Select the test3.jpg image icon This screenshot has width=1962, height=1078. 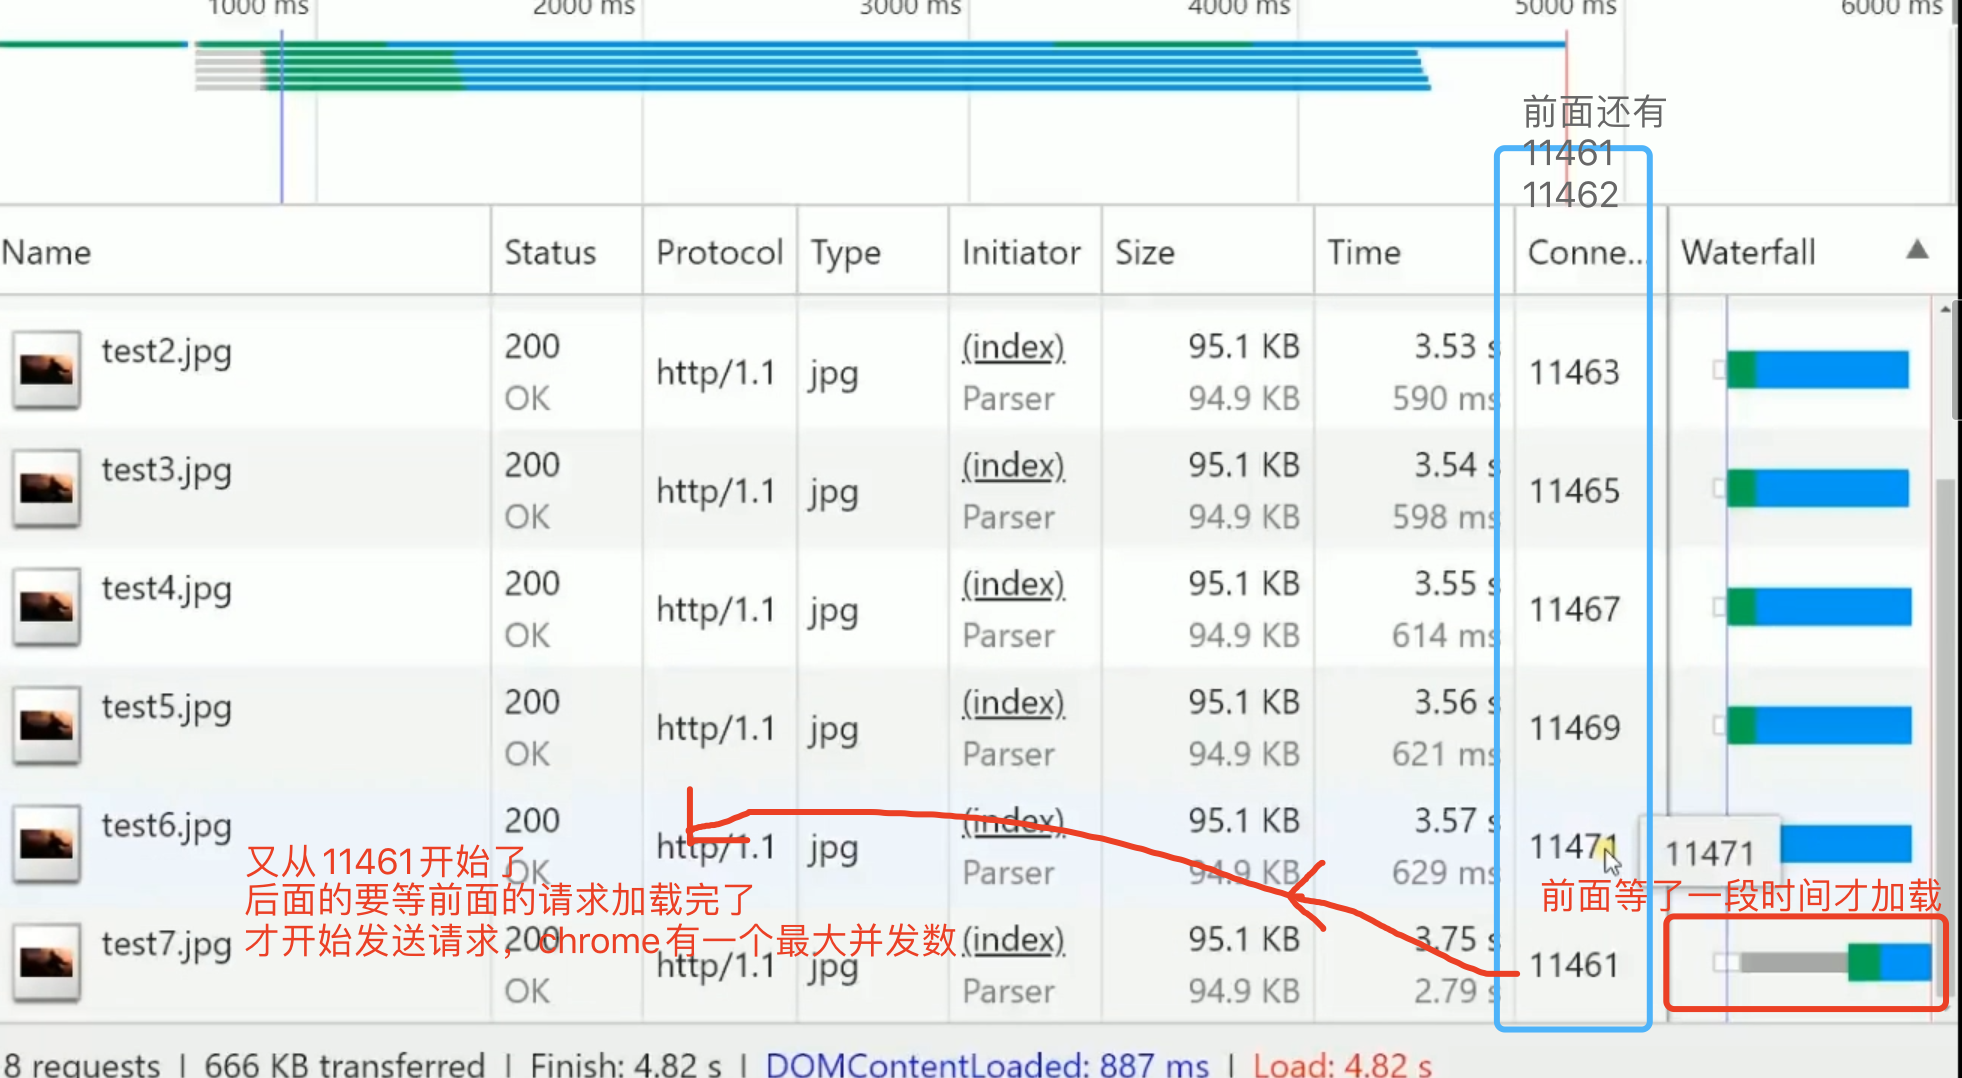pyautogui.click(x=46, y=488)
